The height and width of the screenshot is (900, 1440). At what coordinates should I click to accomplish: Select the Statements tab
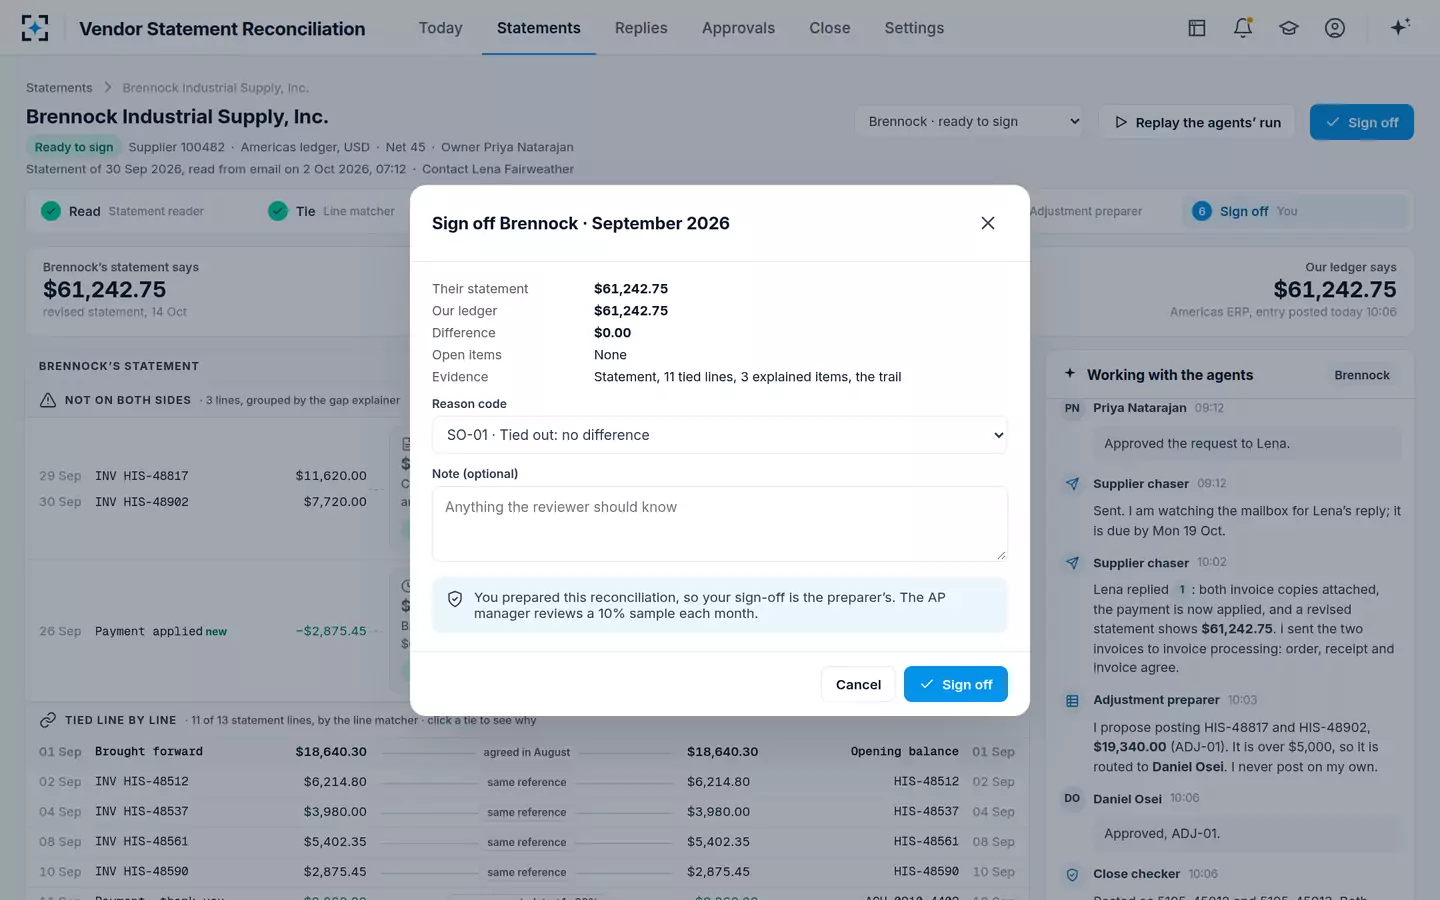(539, 28)
